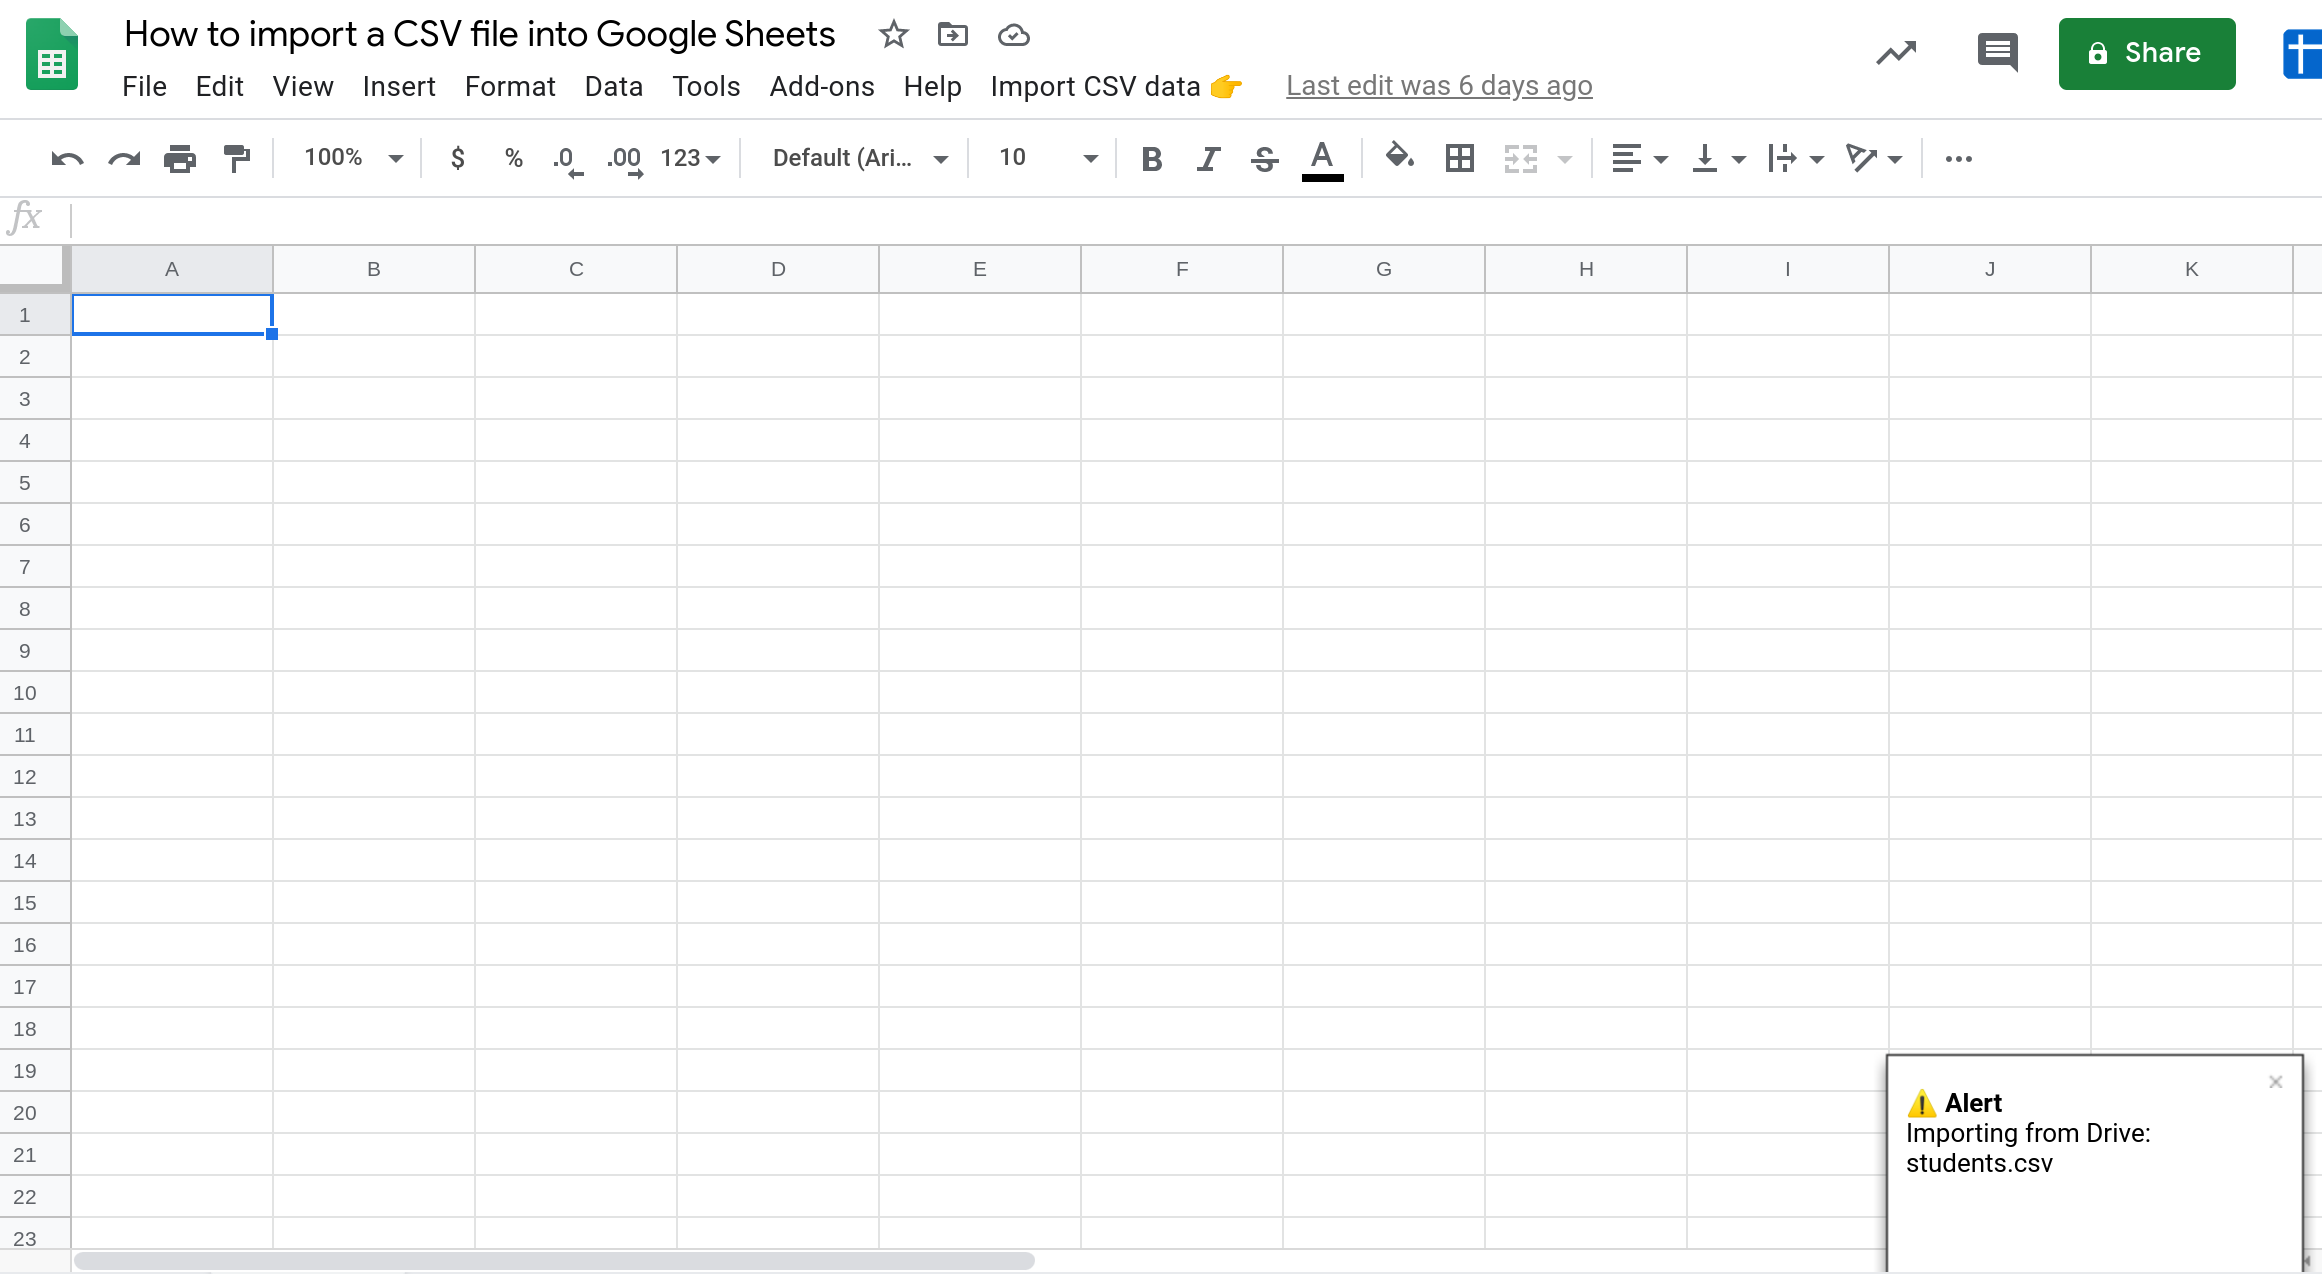The width and height of the screenshot is (2322, 1274).
Task: Open the Default (Arial) font dropdown
Action: tap(860, 158)
